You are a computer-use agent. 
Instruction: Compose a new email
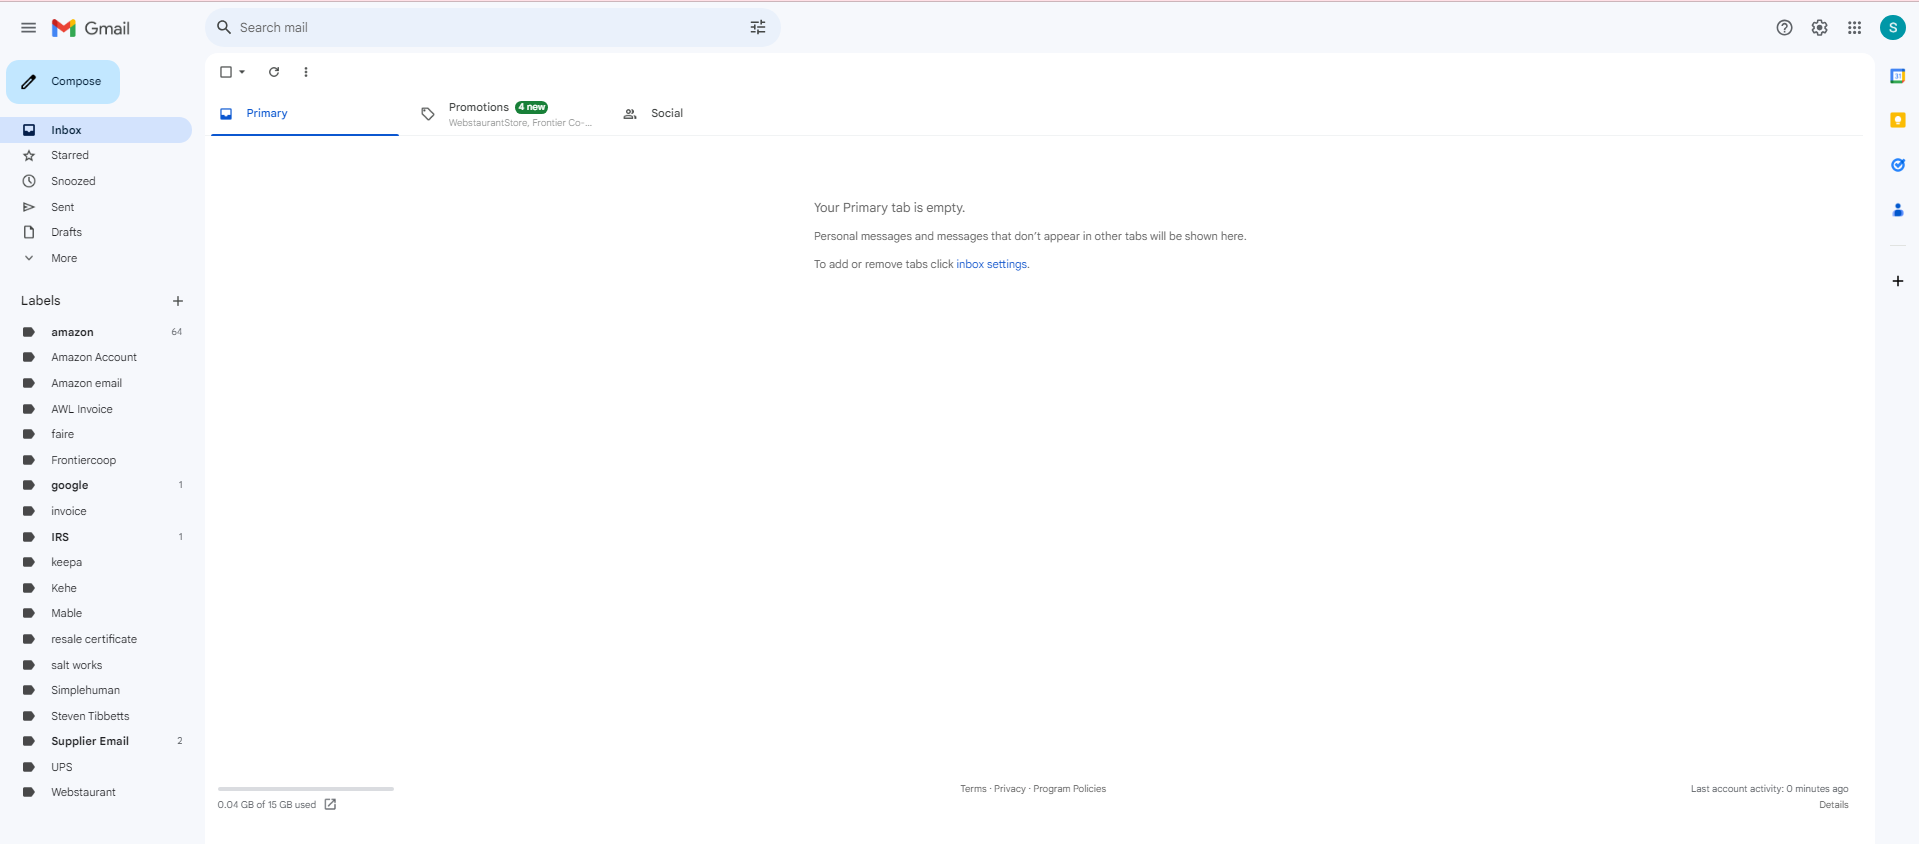[x=63, y=82]
